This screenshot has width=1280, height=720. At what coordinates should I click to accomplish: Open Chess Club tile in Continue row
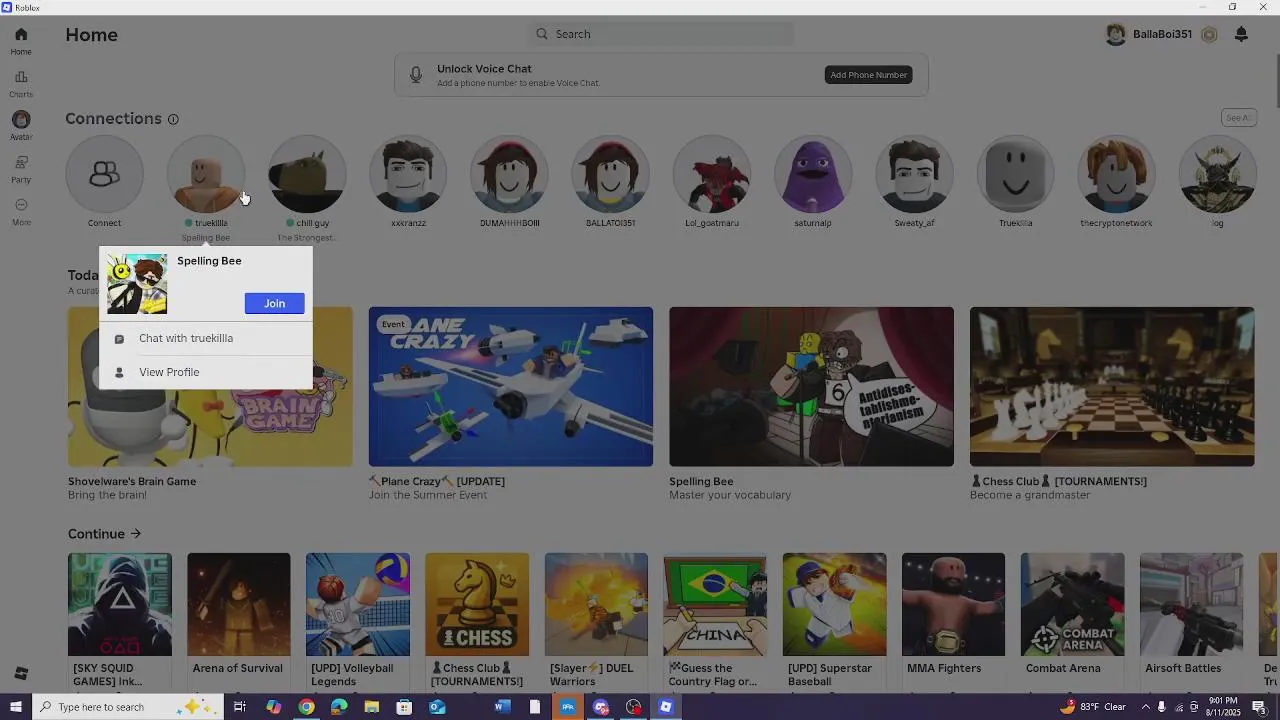[x=477, y=605]
